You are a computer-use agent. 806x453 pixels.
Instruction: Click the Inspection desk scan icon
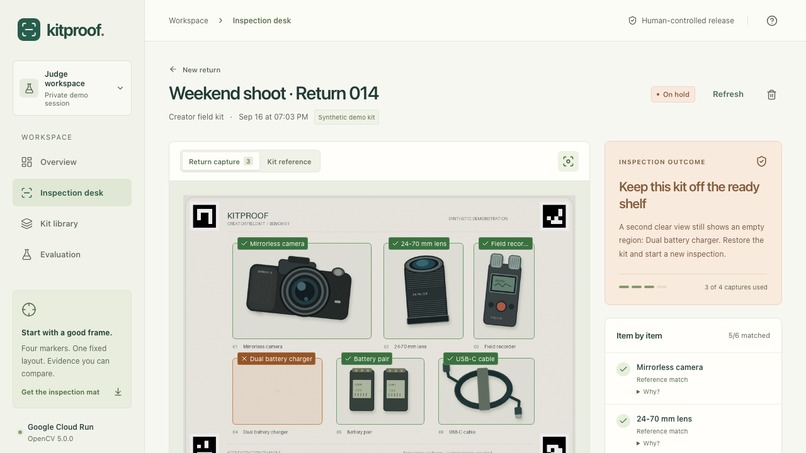[x=27, y=193]
